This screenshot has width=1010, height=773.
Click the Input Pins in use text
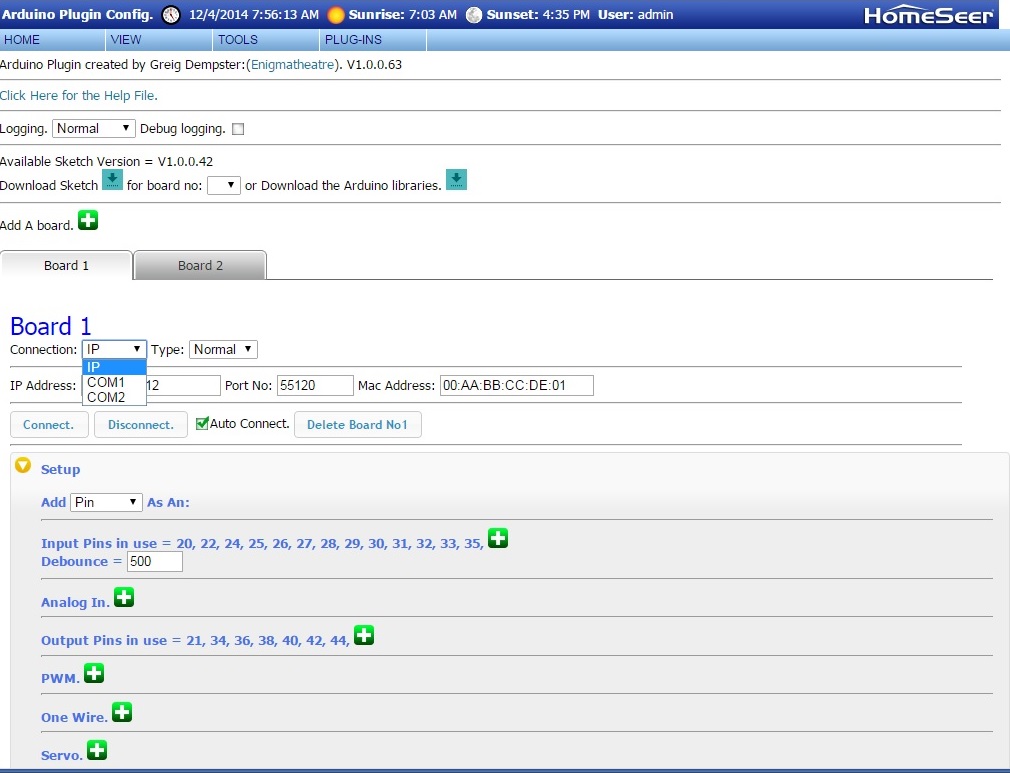(262, 543)
